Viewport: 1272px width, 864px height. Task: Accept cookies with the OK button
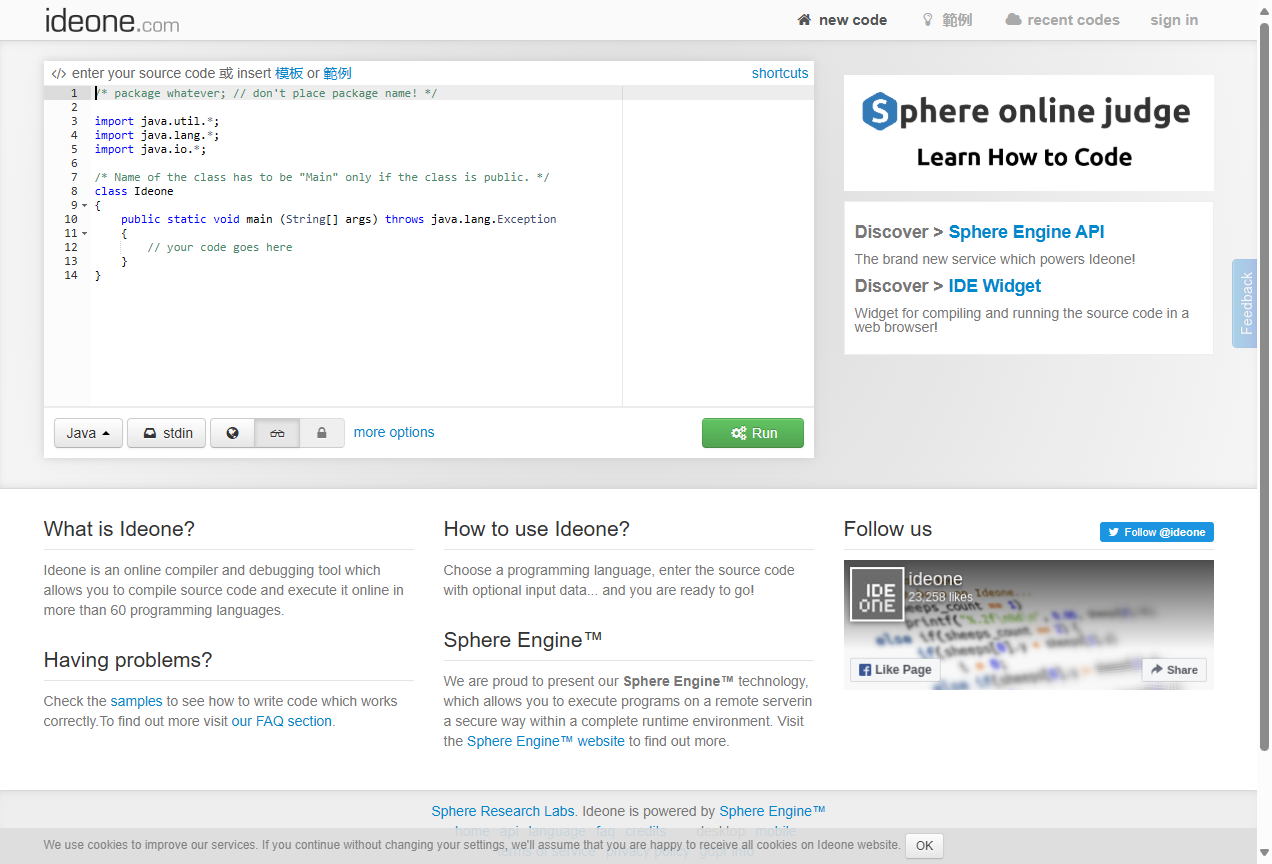click(924, 845)
